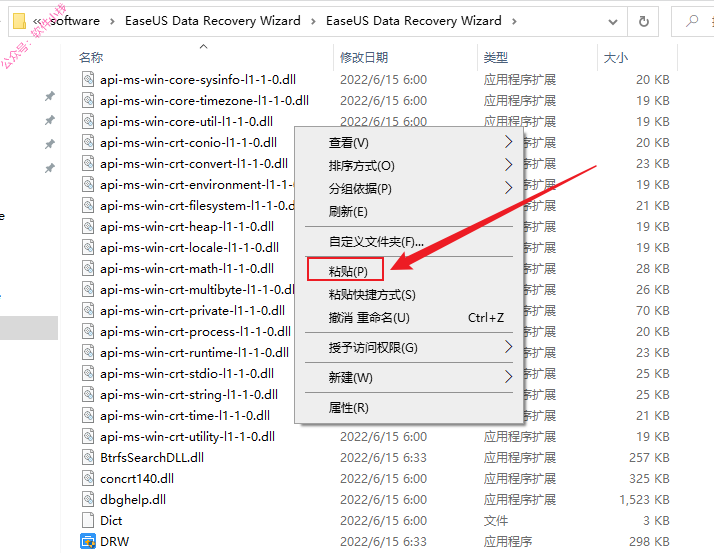
Task: Select the api-ms-win-crt-time-l1-1-0.dll file name
Action: [185, 416]
